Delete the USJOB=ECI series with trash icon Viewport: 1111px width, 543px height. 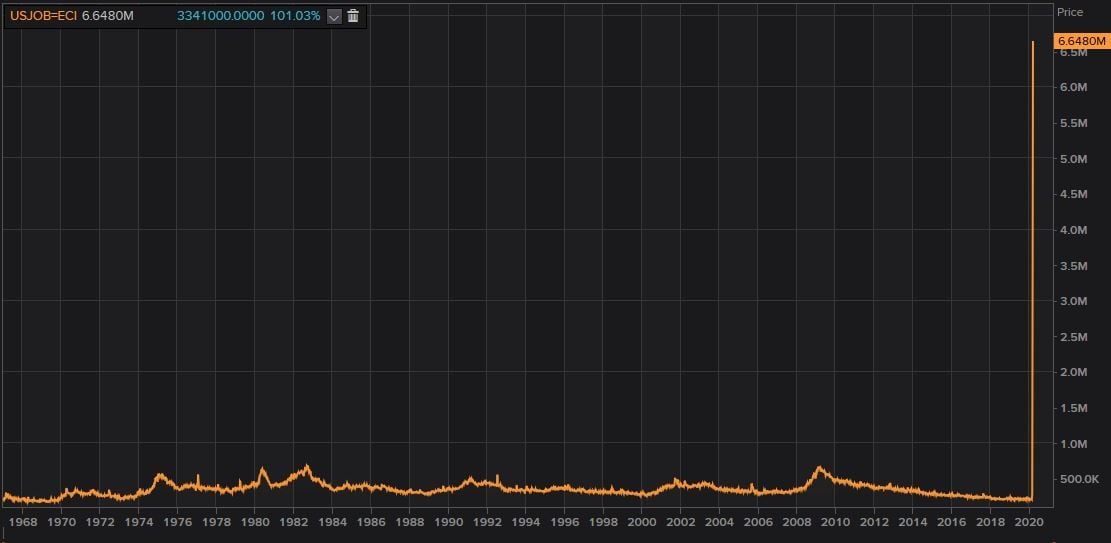click(x=353, y=16)
